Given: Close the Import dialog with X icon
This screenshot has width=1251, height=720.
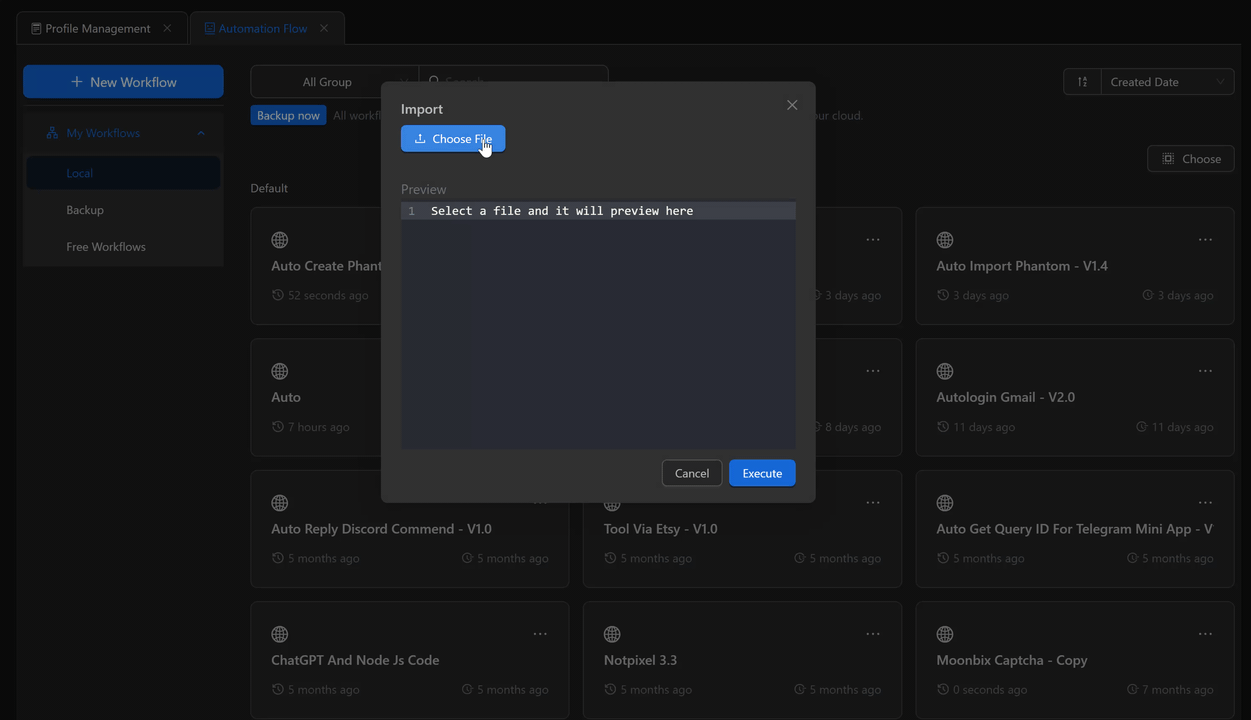Looking at the screenshot, I should (792, 105).
